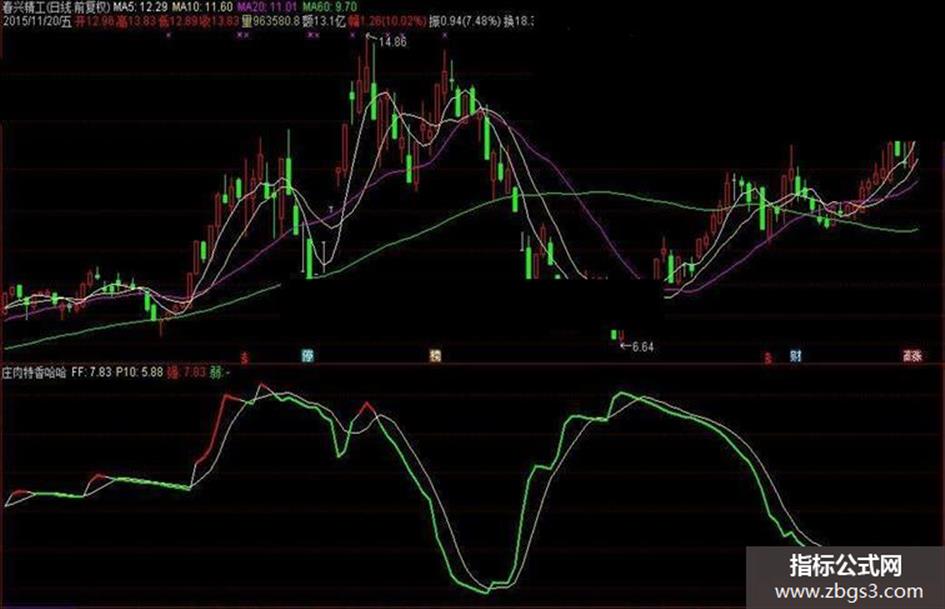
Task: Click the blue 障 event marker icon
Action: point(307,356)
